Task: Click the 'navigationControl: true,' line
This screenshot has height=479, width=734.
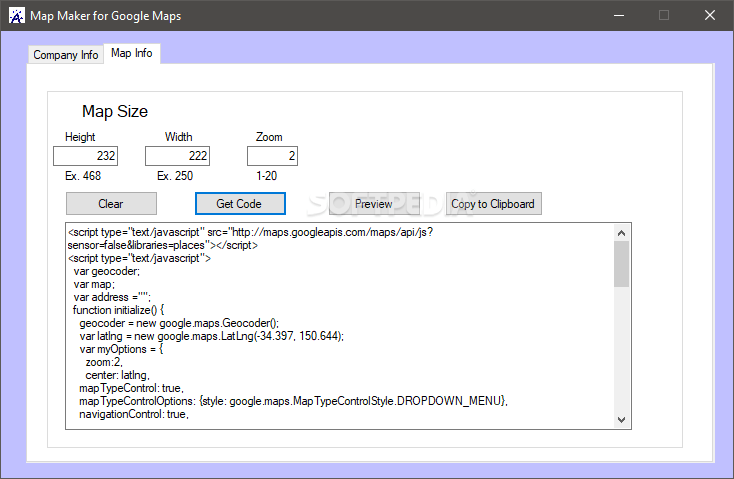Action: [134, 414]
